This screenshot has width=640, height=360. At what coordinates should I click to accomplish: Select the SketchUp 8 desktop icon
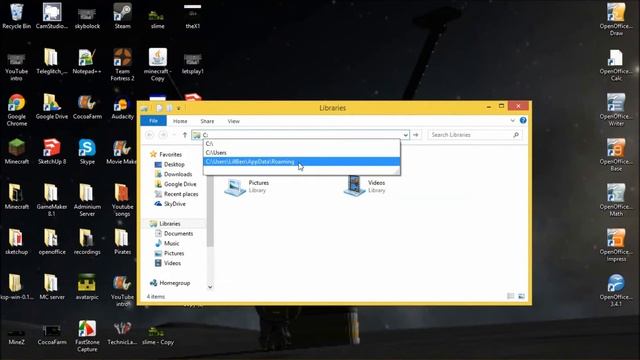pos(52,152)
